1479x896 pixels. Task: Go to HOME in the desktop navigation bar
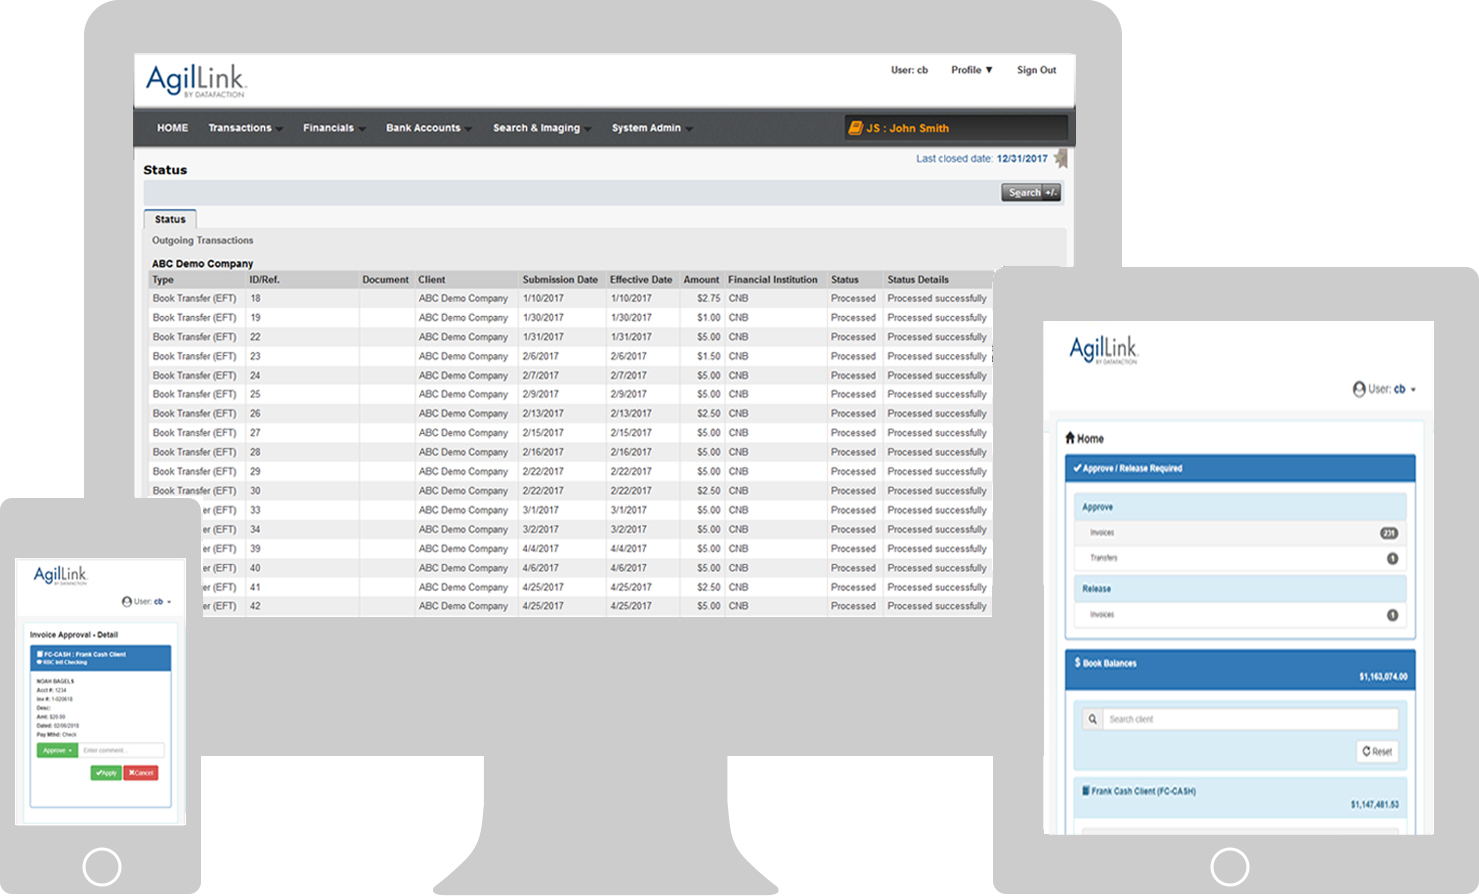click(x=172, y=128)
